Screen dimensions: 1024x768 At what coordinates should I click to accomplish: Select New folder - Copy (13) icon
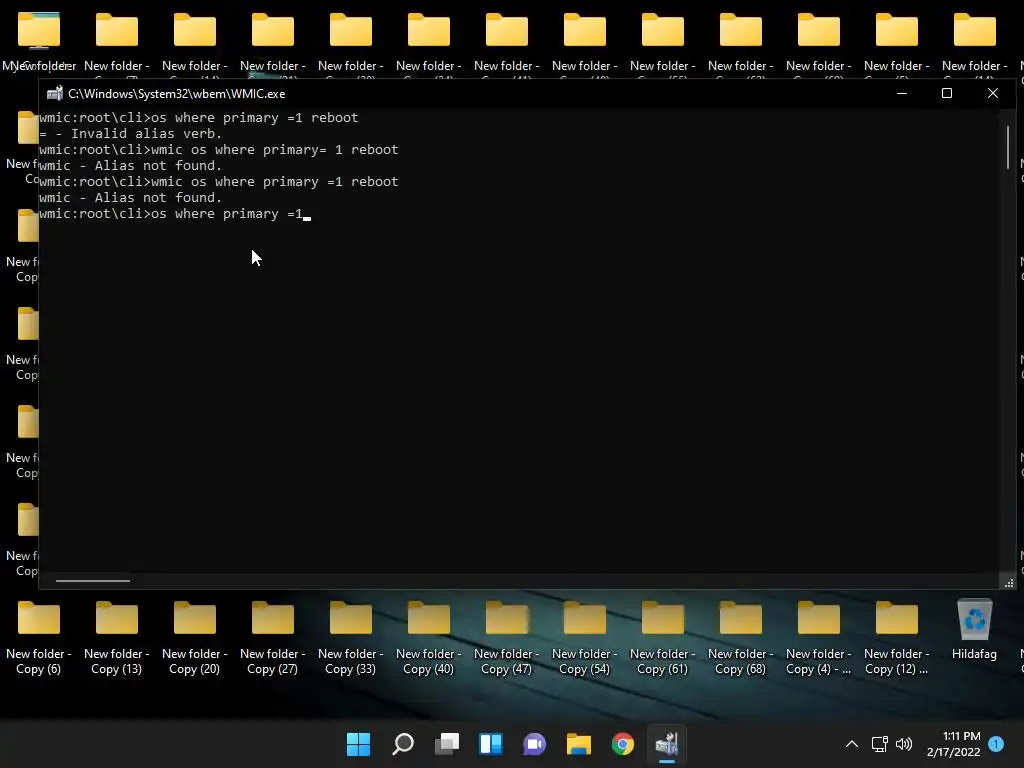tap(116, 637)
